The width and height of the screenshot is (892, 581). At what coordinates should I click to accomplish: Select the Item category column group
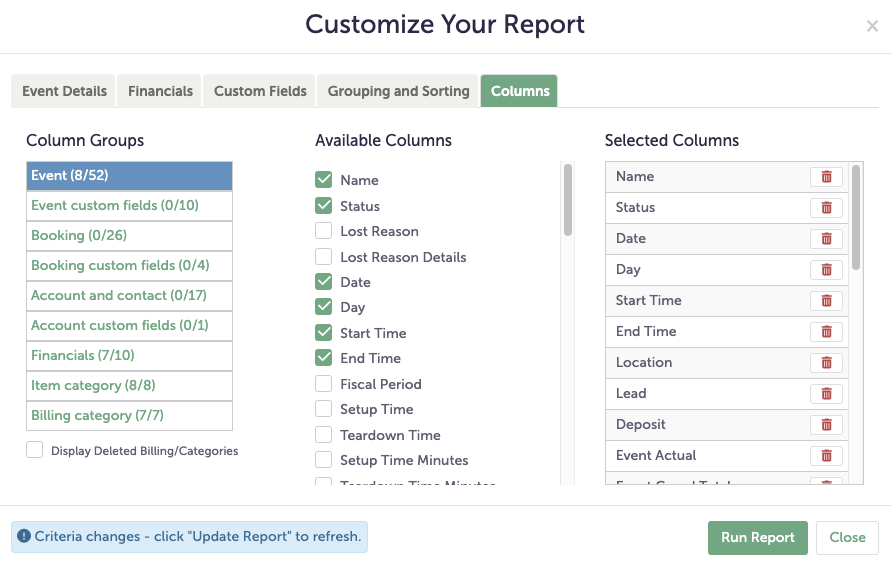(128, 385)
